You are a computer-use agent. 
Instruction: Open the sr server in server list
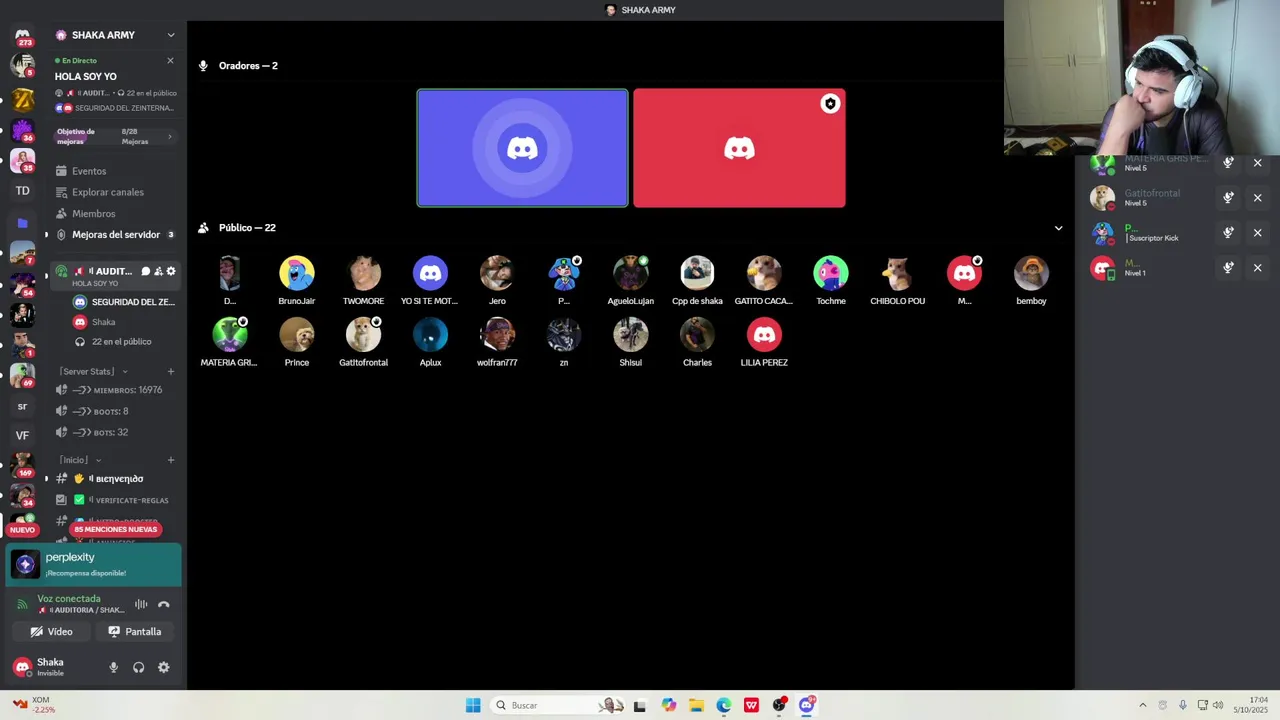click(22, 406)
